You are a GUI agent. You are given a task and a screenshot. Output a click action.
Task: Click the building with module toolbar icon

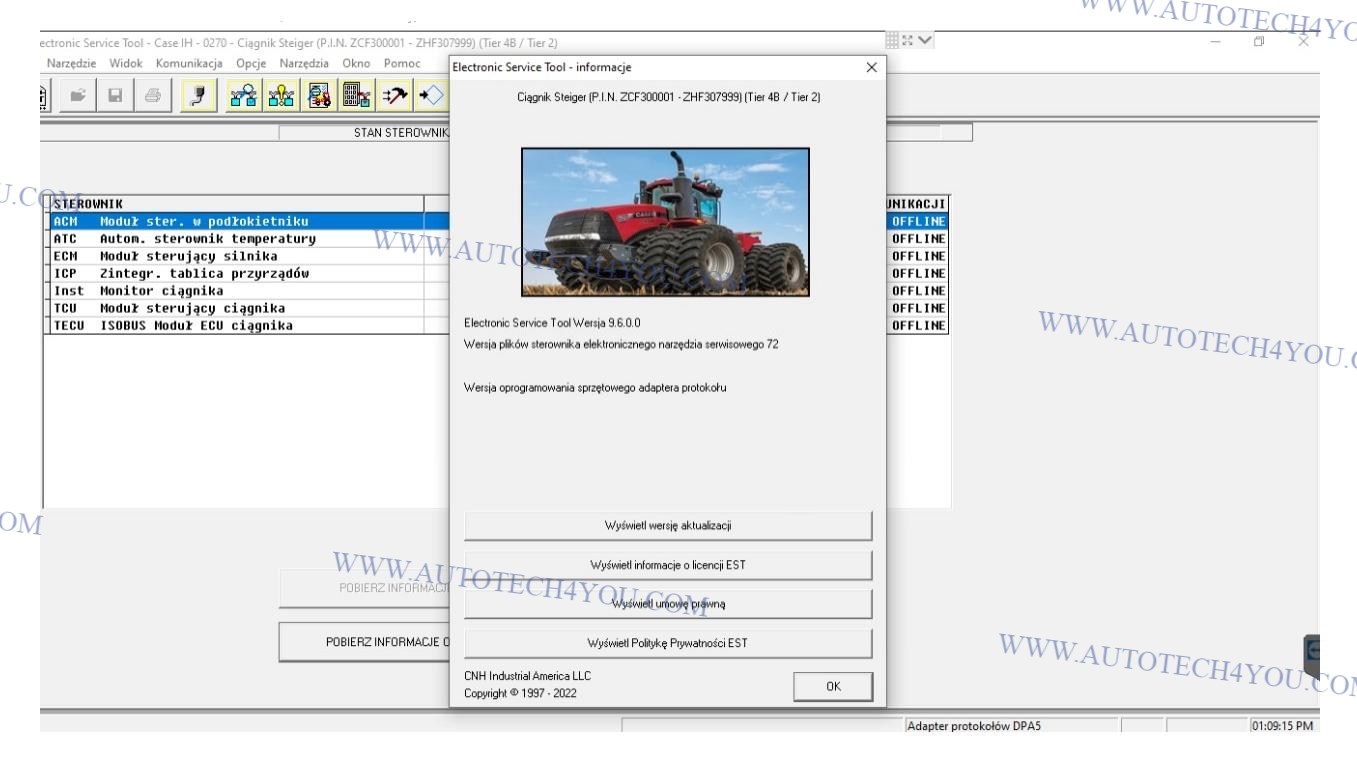(357, 96)
